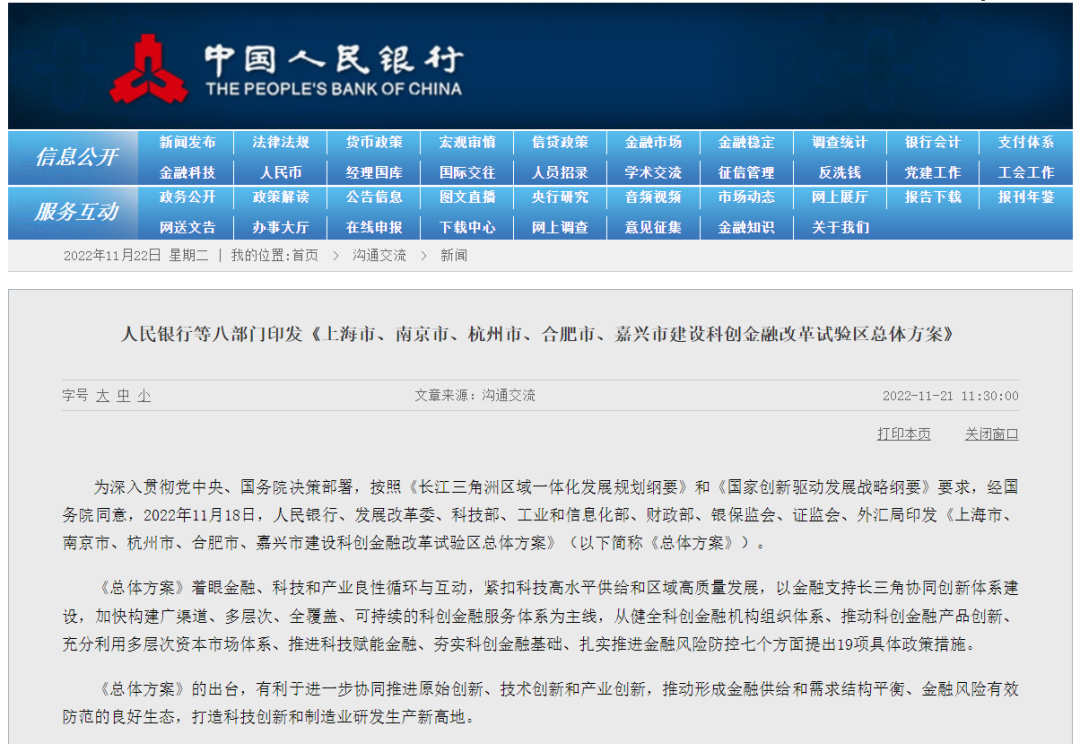The image size is (1080, 744).
Task: Click 关于我们 navigation item
Action: coord(840,227)
